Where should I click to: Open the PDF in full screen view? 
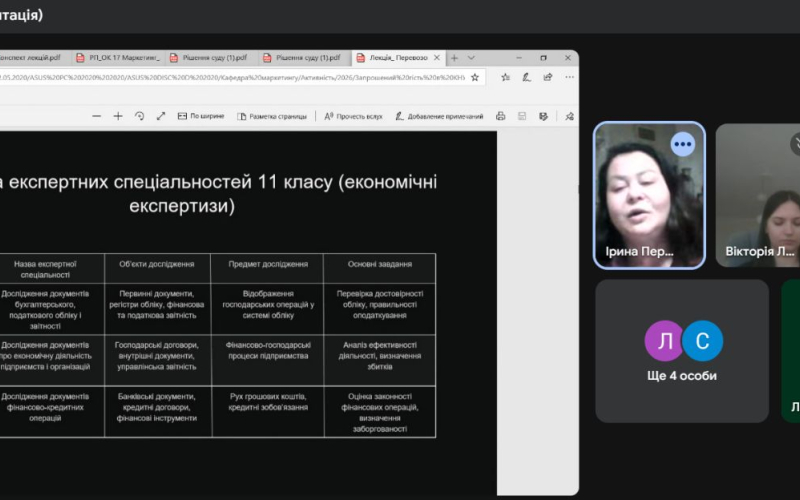pos(161,116)
